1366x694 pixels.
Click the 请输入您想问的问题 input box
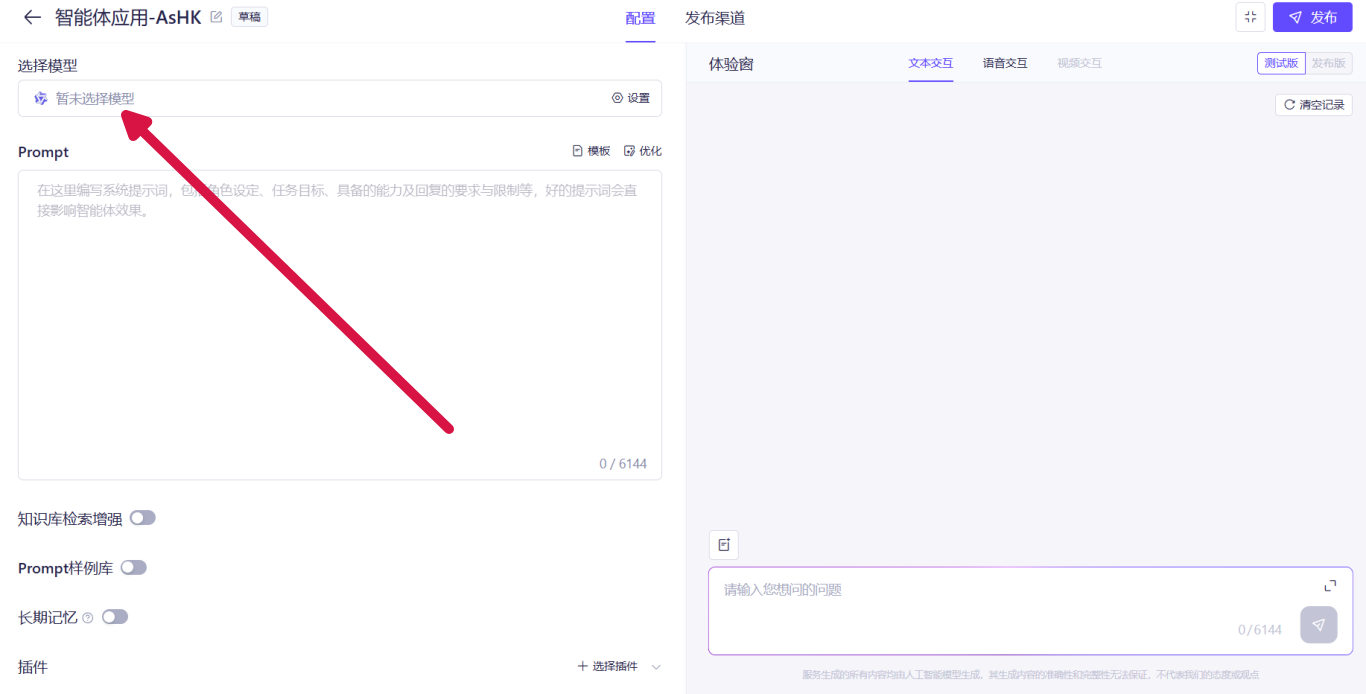coord(1030,611)
